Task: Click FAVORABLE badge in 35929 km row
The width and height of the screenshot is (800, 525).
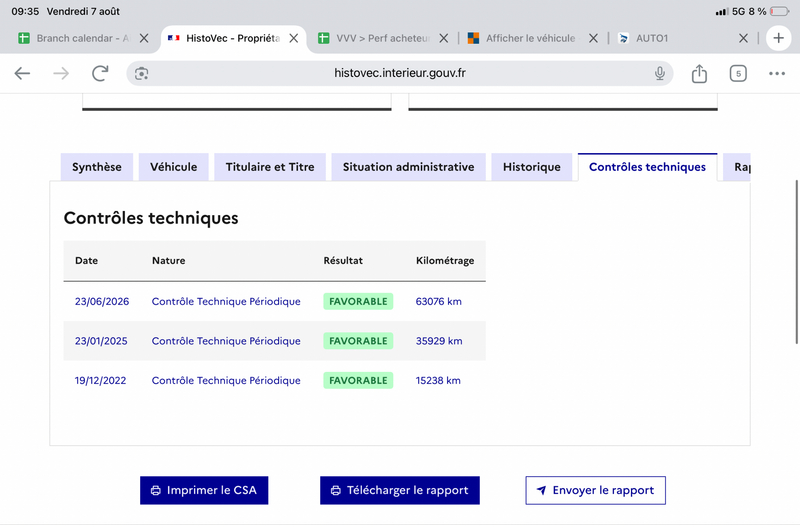Action: [358, 341]
